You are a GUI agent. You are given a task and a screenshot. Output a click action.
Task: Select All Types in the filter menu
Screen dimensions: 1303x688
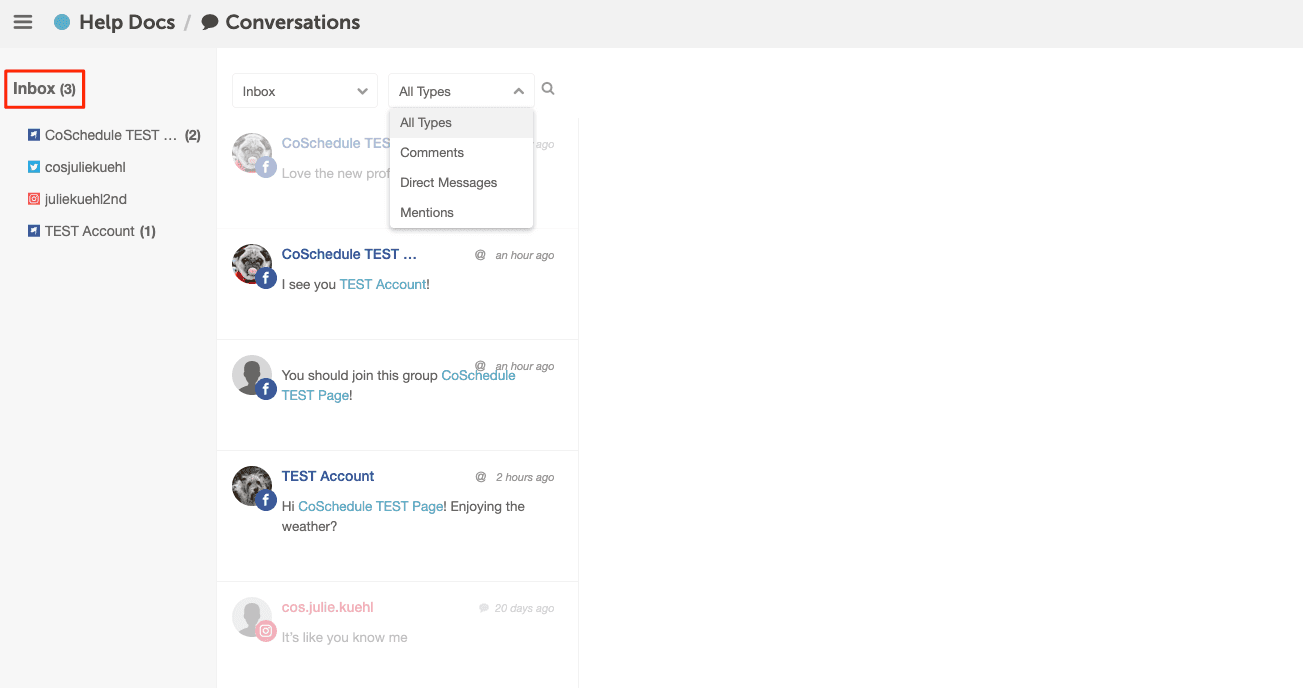(461, 123)
